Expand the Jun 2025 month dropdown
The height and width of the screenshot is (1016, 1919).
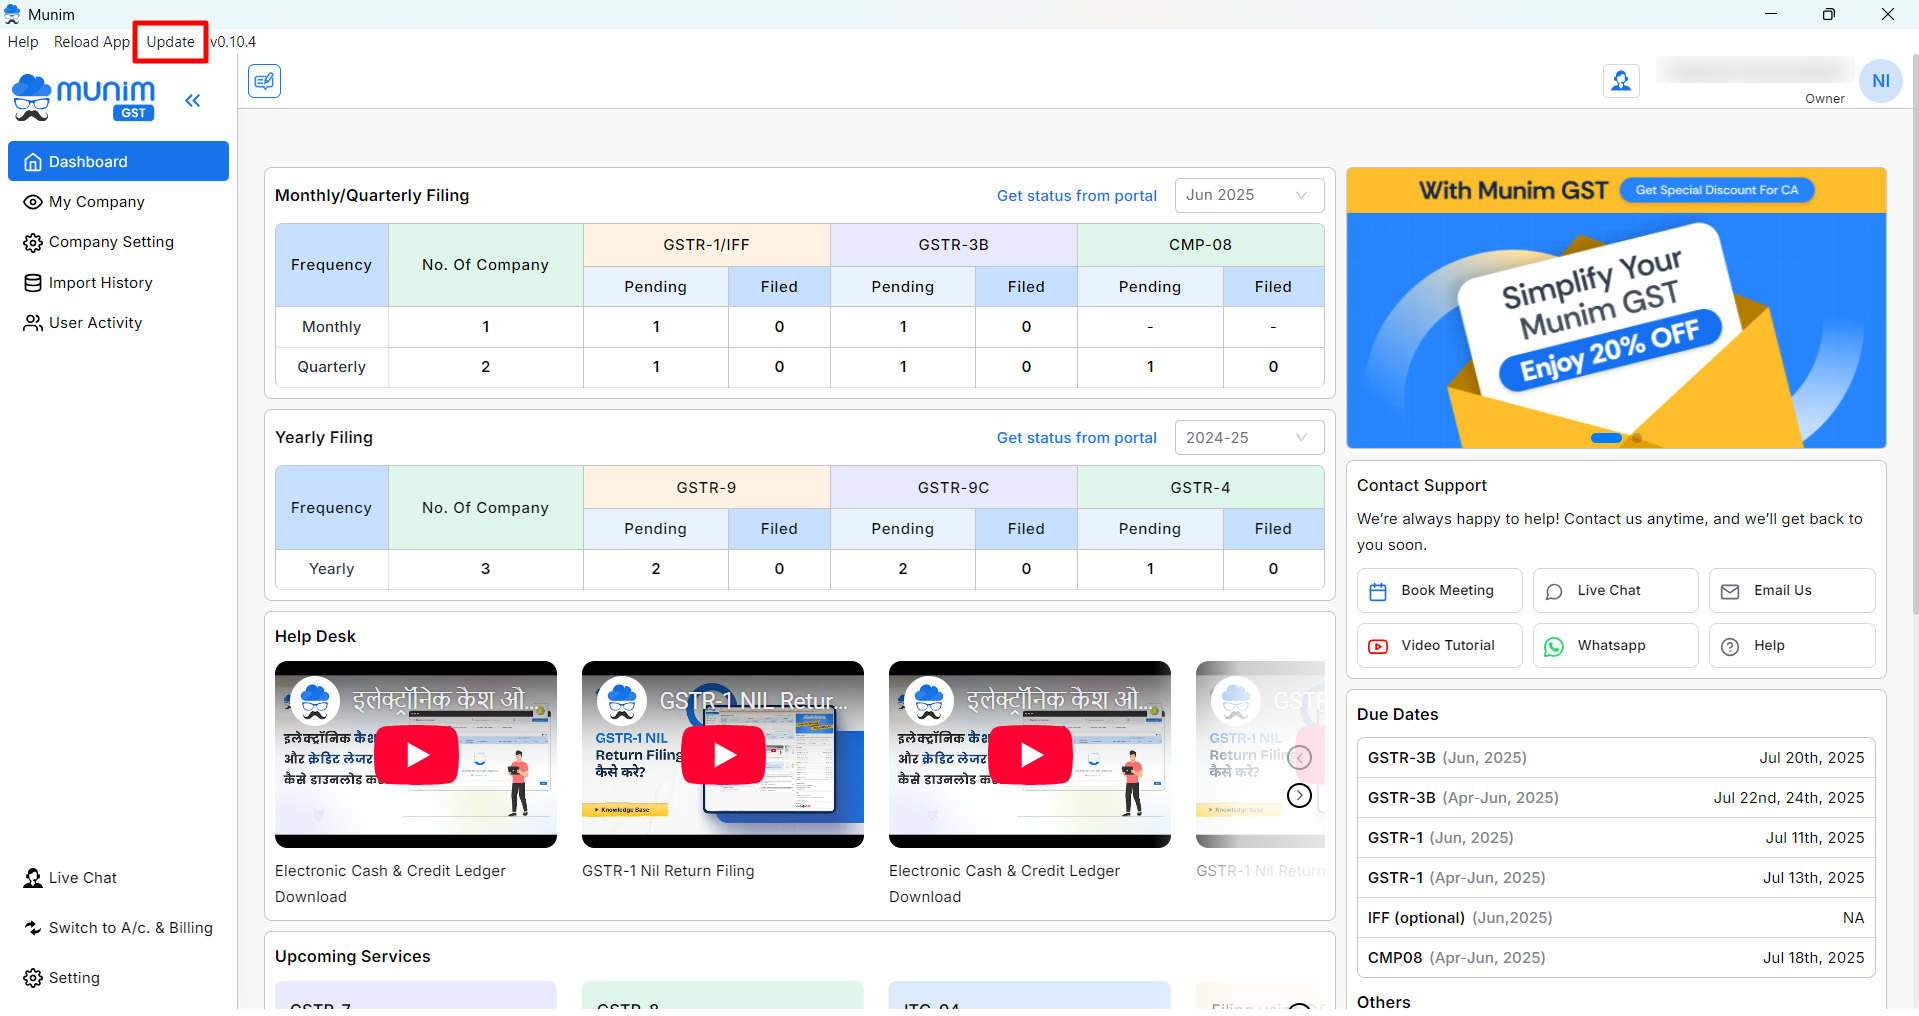coord(1249,195)
